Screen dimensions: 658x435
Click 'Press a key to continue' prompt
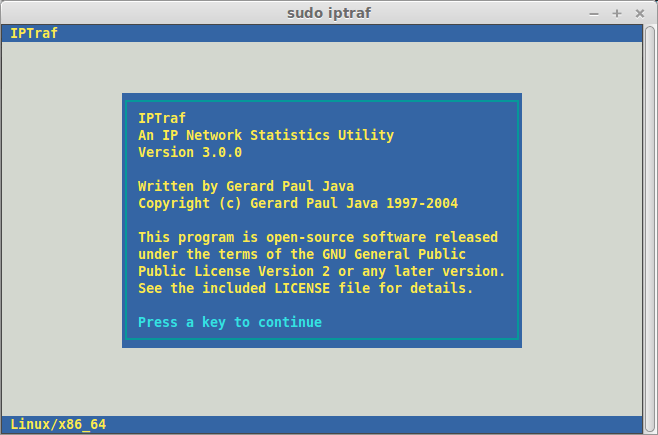click(230, 322)
